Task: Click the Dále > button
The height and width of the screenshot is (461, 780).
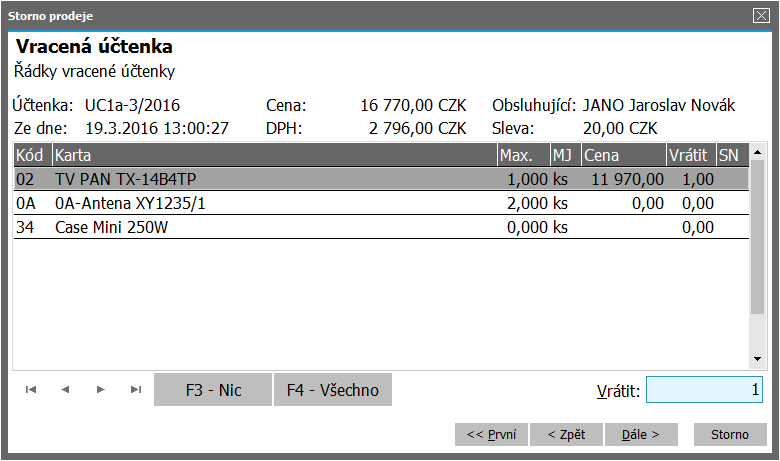Action: click(x=641, y=435)
